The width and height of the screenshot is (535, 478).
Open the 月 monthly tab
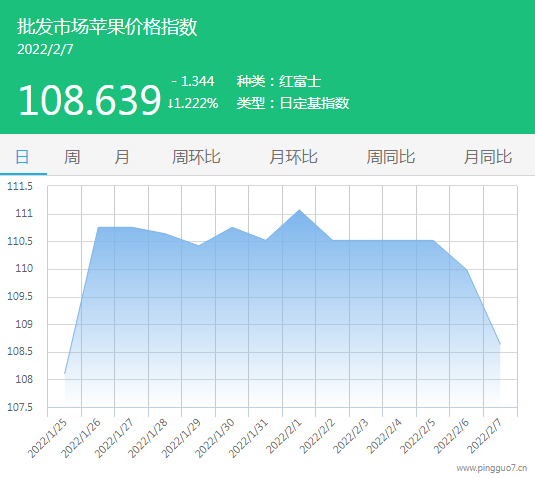[122, 157]
